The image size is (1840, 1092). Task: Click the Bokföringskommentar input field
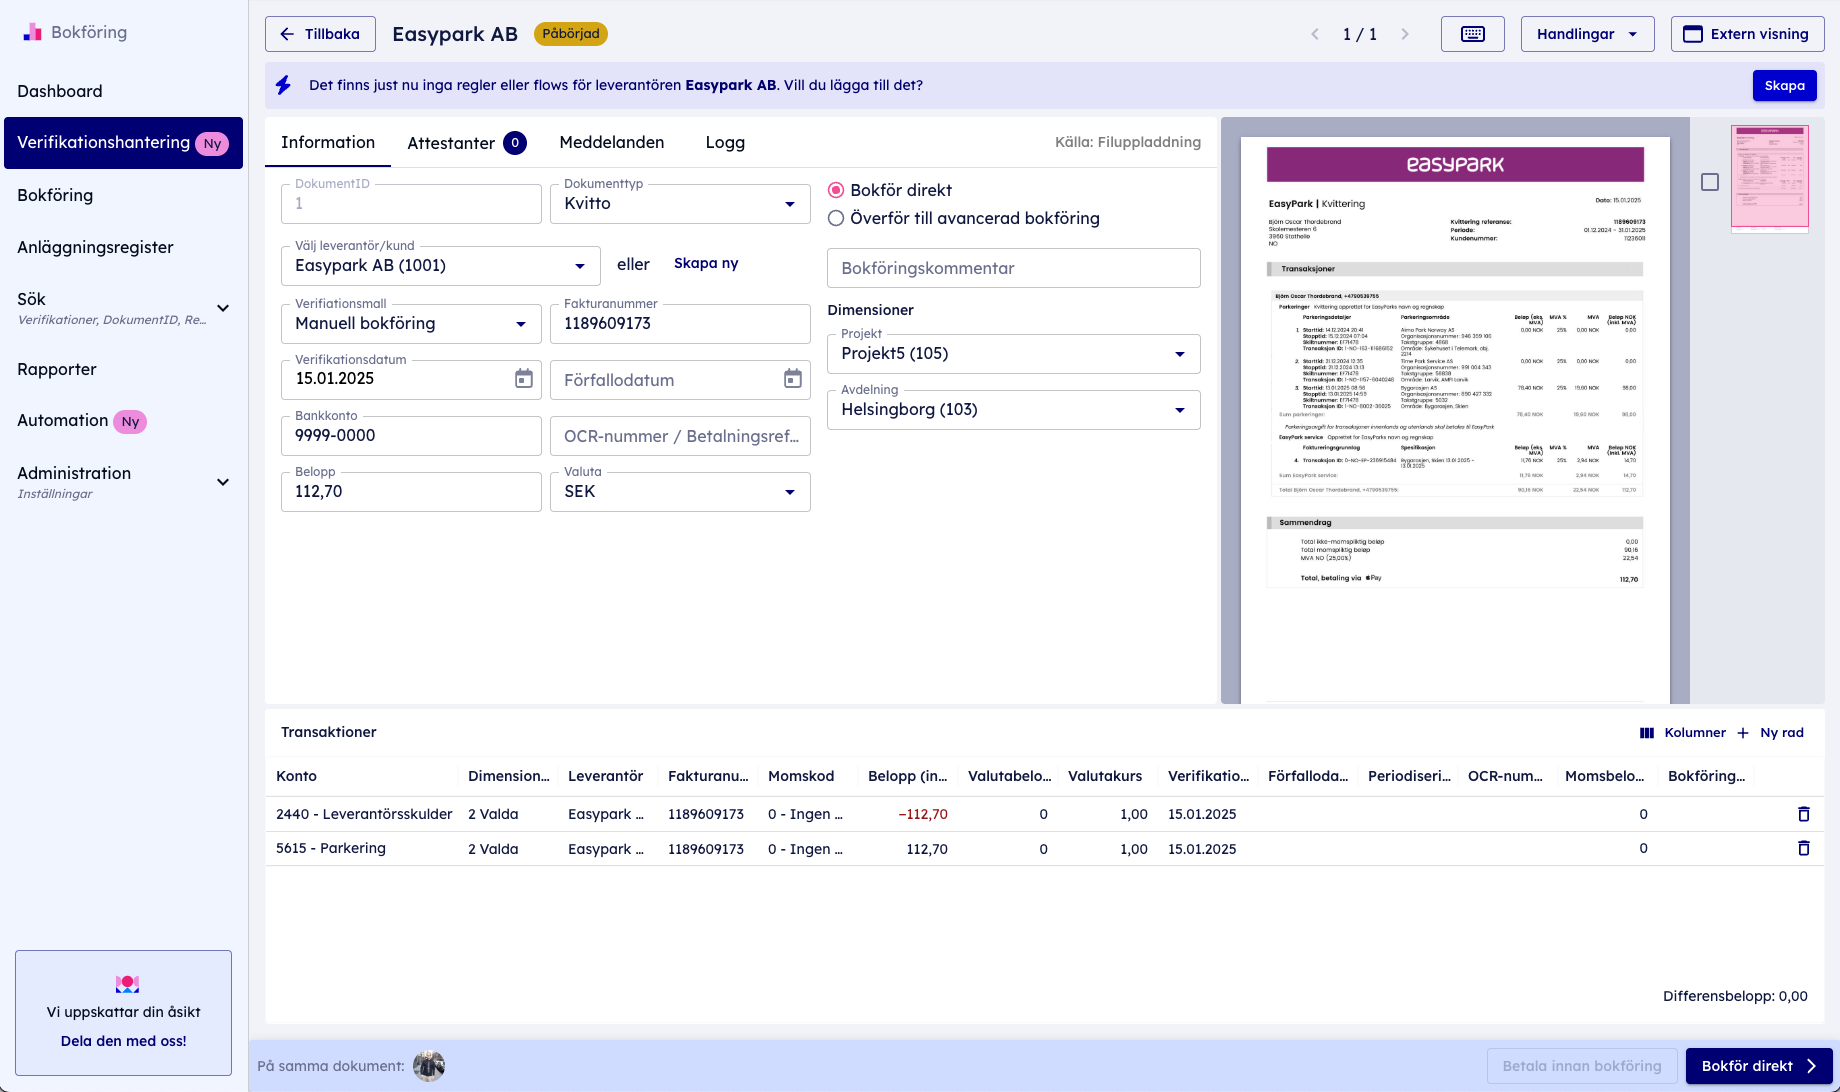(x=1013, y=268)
